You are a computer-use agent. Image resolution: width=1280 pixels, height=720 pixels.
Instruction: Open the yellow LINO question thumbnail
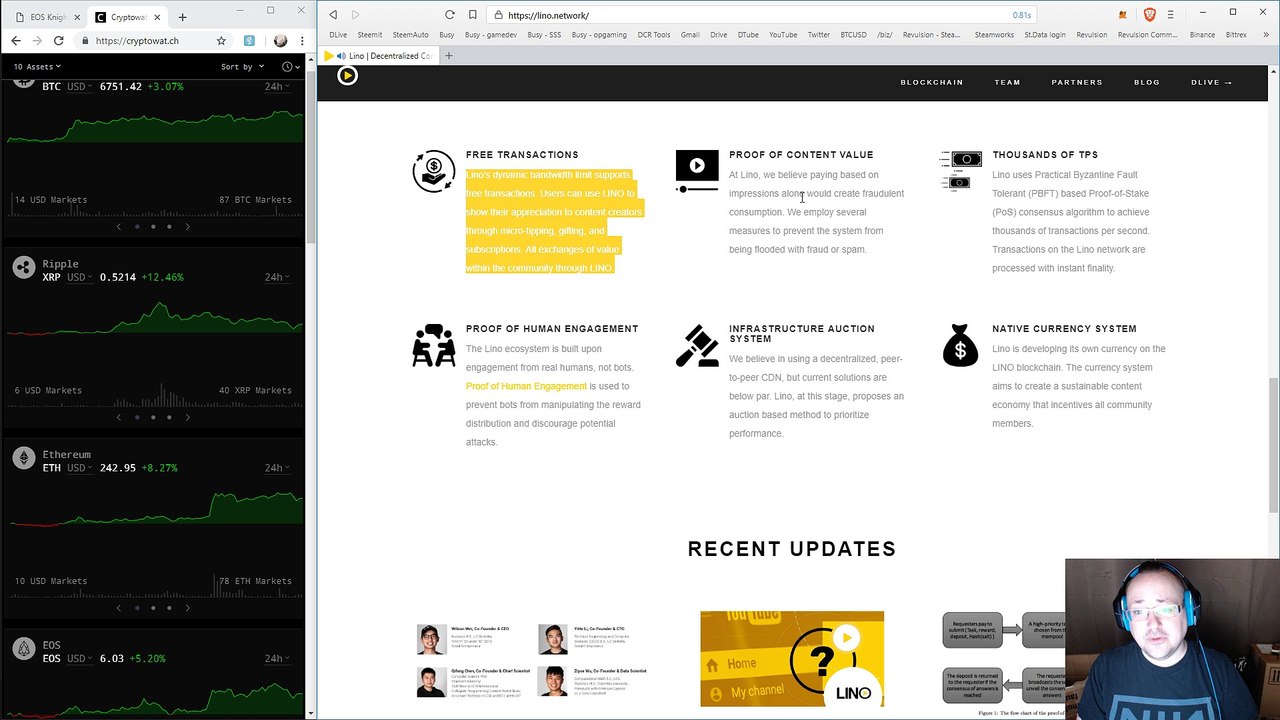coord(792,659)
